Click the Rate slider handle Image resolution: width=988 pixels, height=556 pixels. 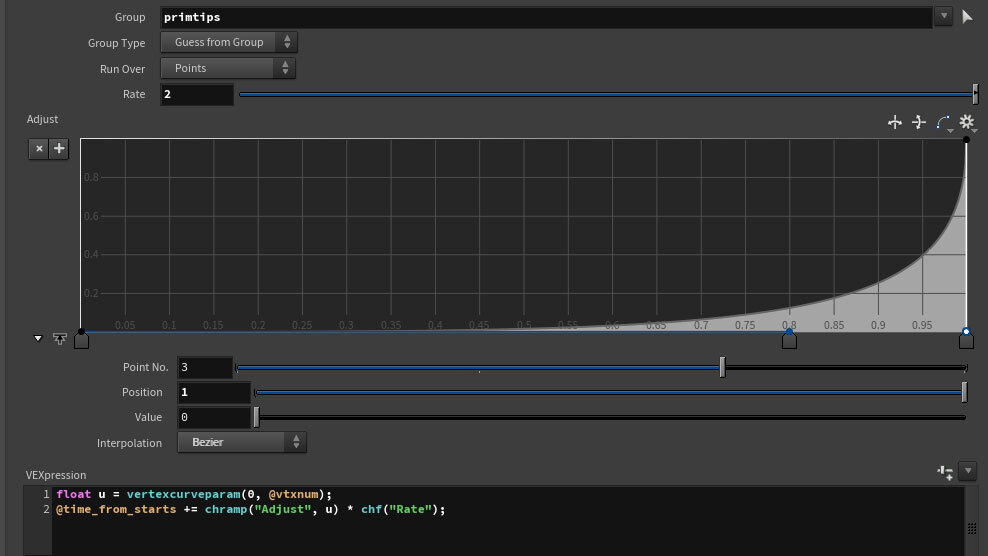(x=975, y=94)
